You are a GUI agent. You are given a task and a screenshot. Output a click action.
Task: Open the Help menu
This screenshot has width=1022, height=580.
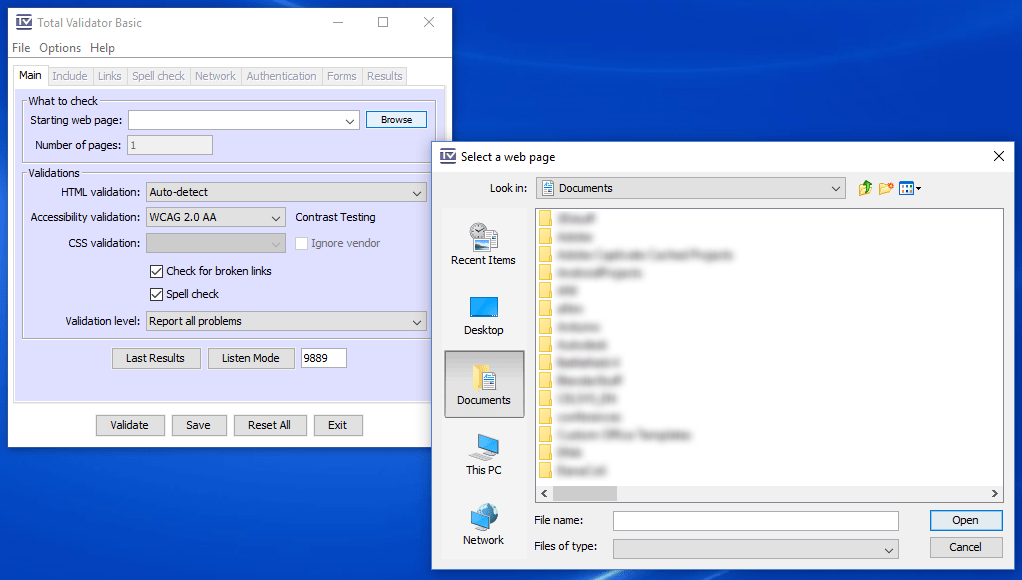click(102, 48)
